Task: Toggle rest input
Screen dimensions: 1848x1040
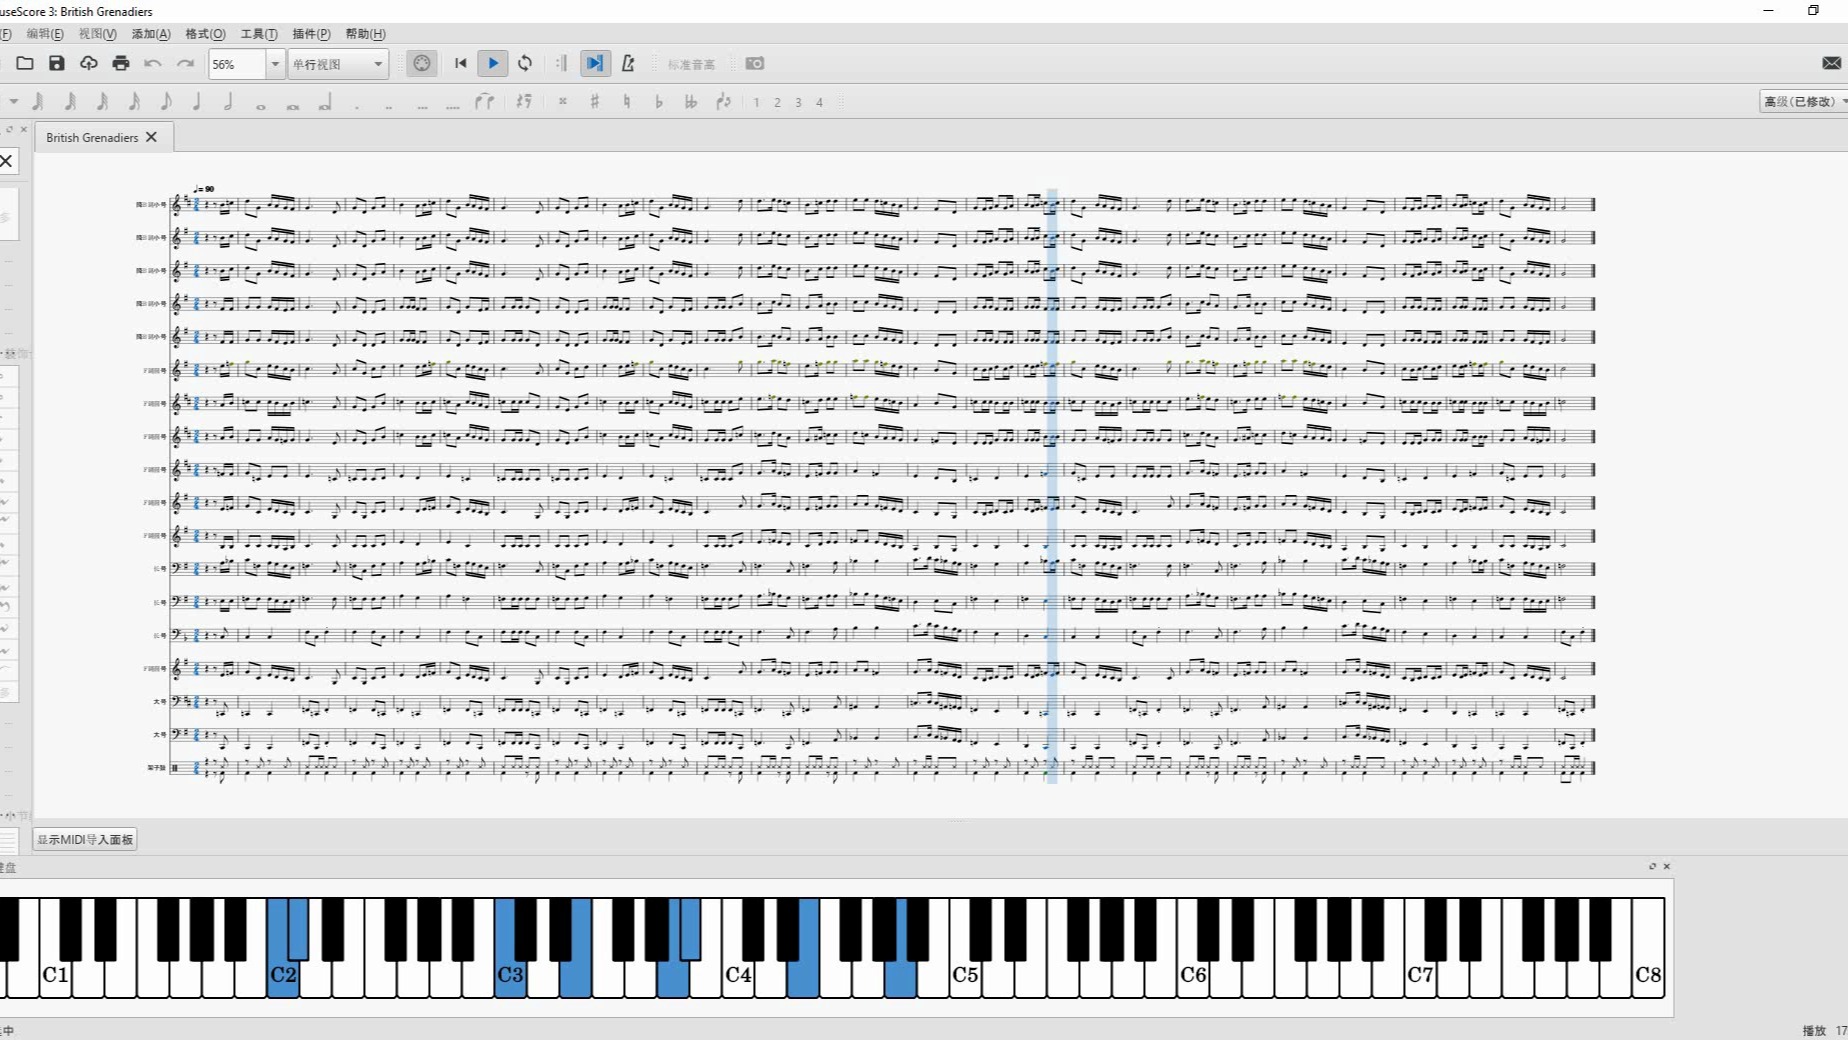Action: (524, 101)
